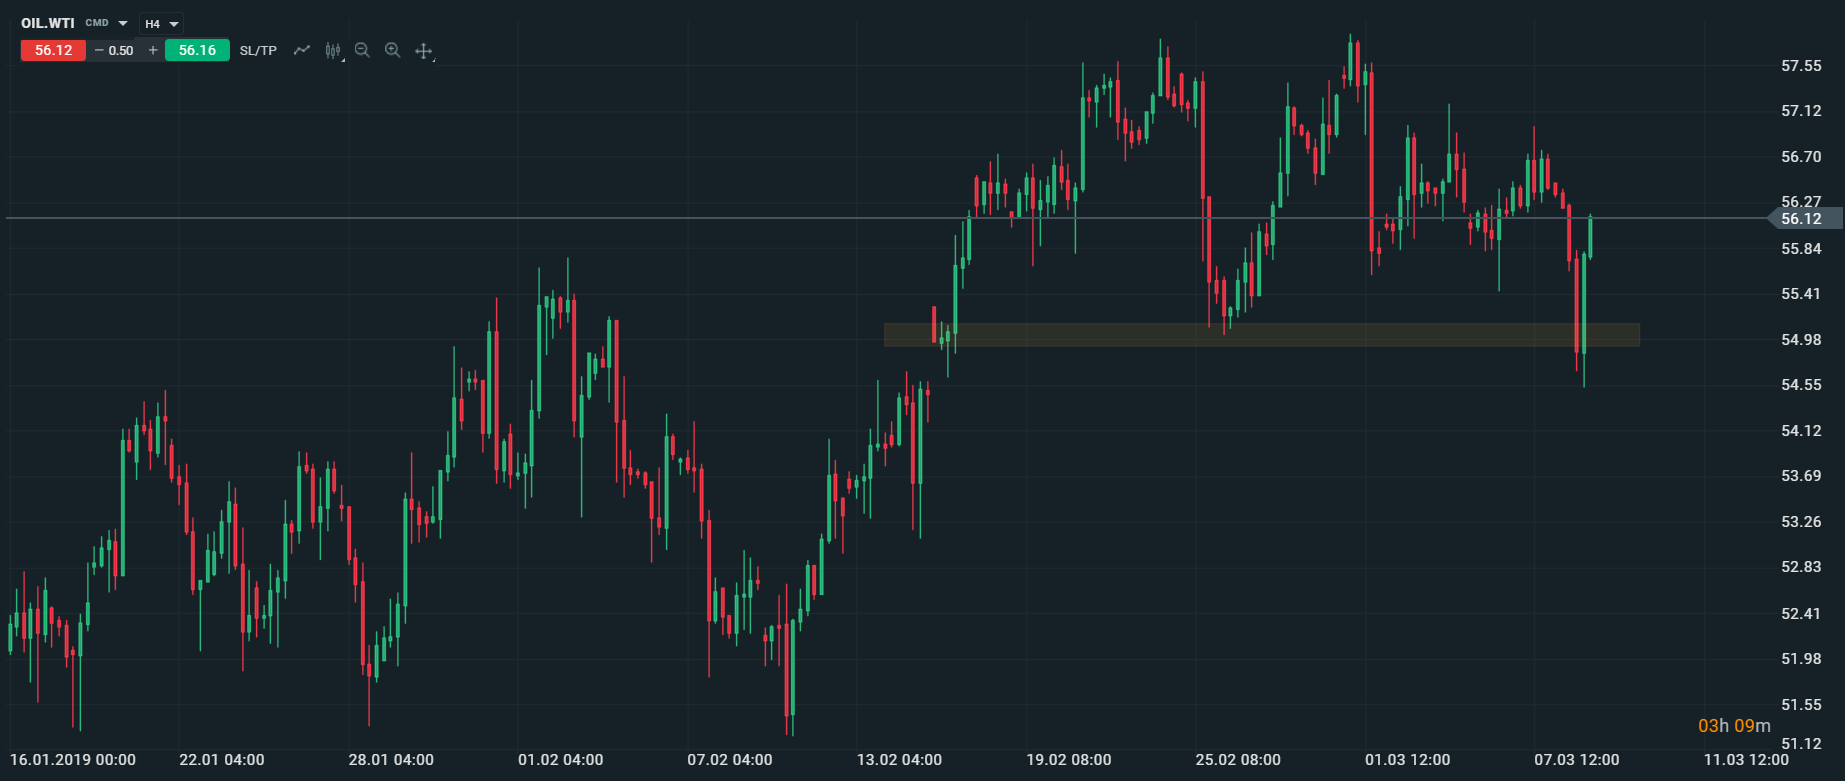Open the indicators line-chart icon

[302, 50]
